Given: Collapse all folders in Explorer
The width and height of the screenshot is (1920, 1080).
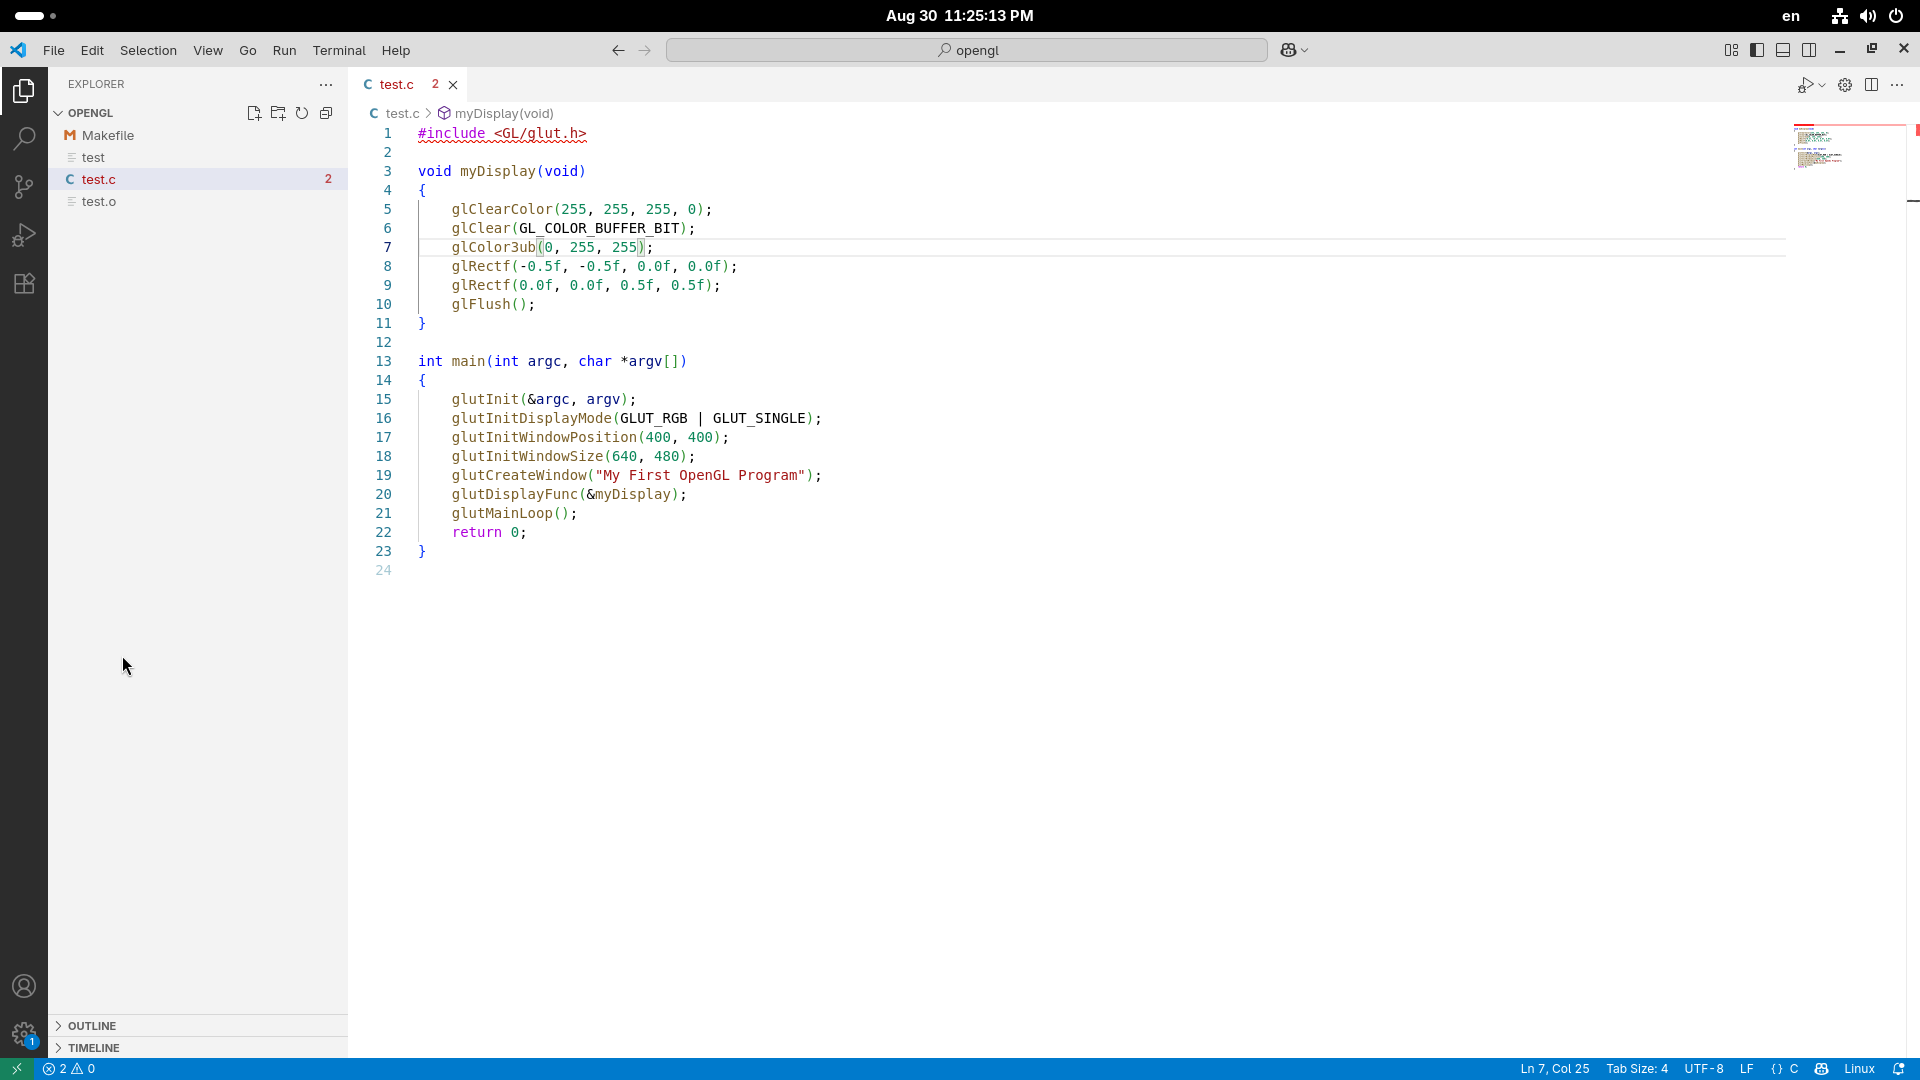Looking at the screenshot, I should tap(326, 113).
